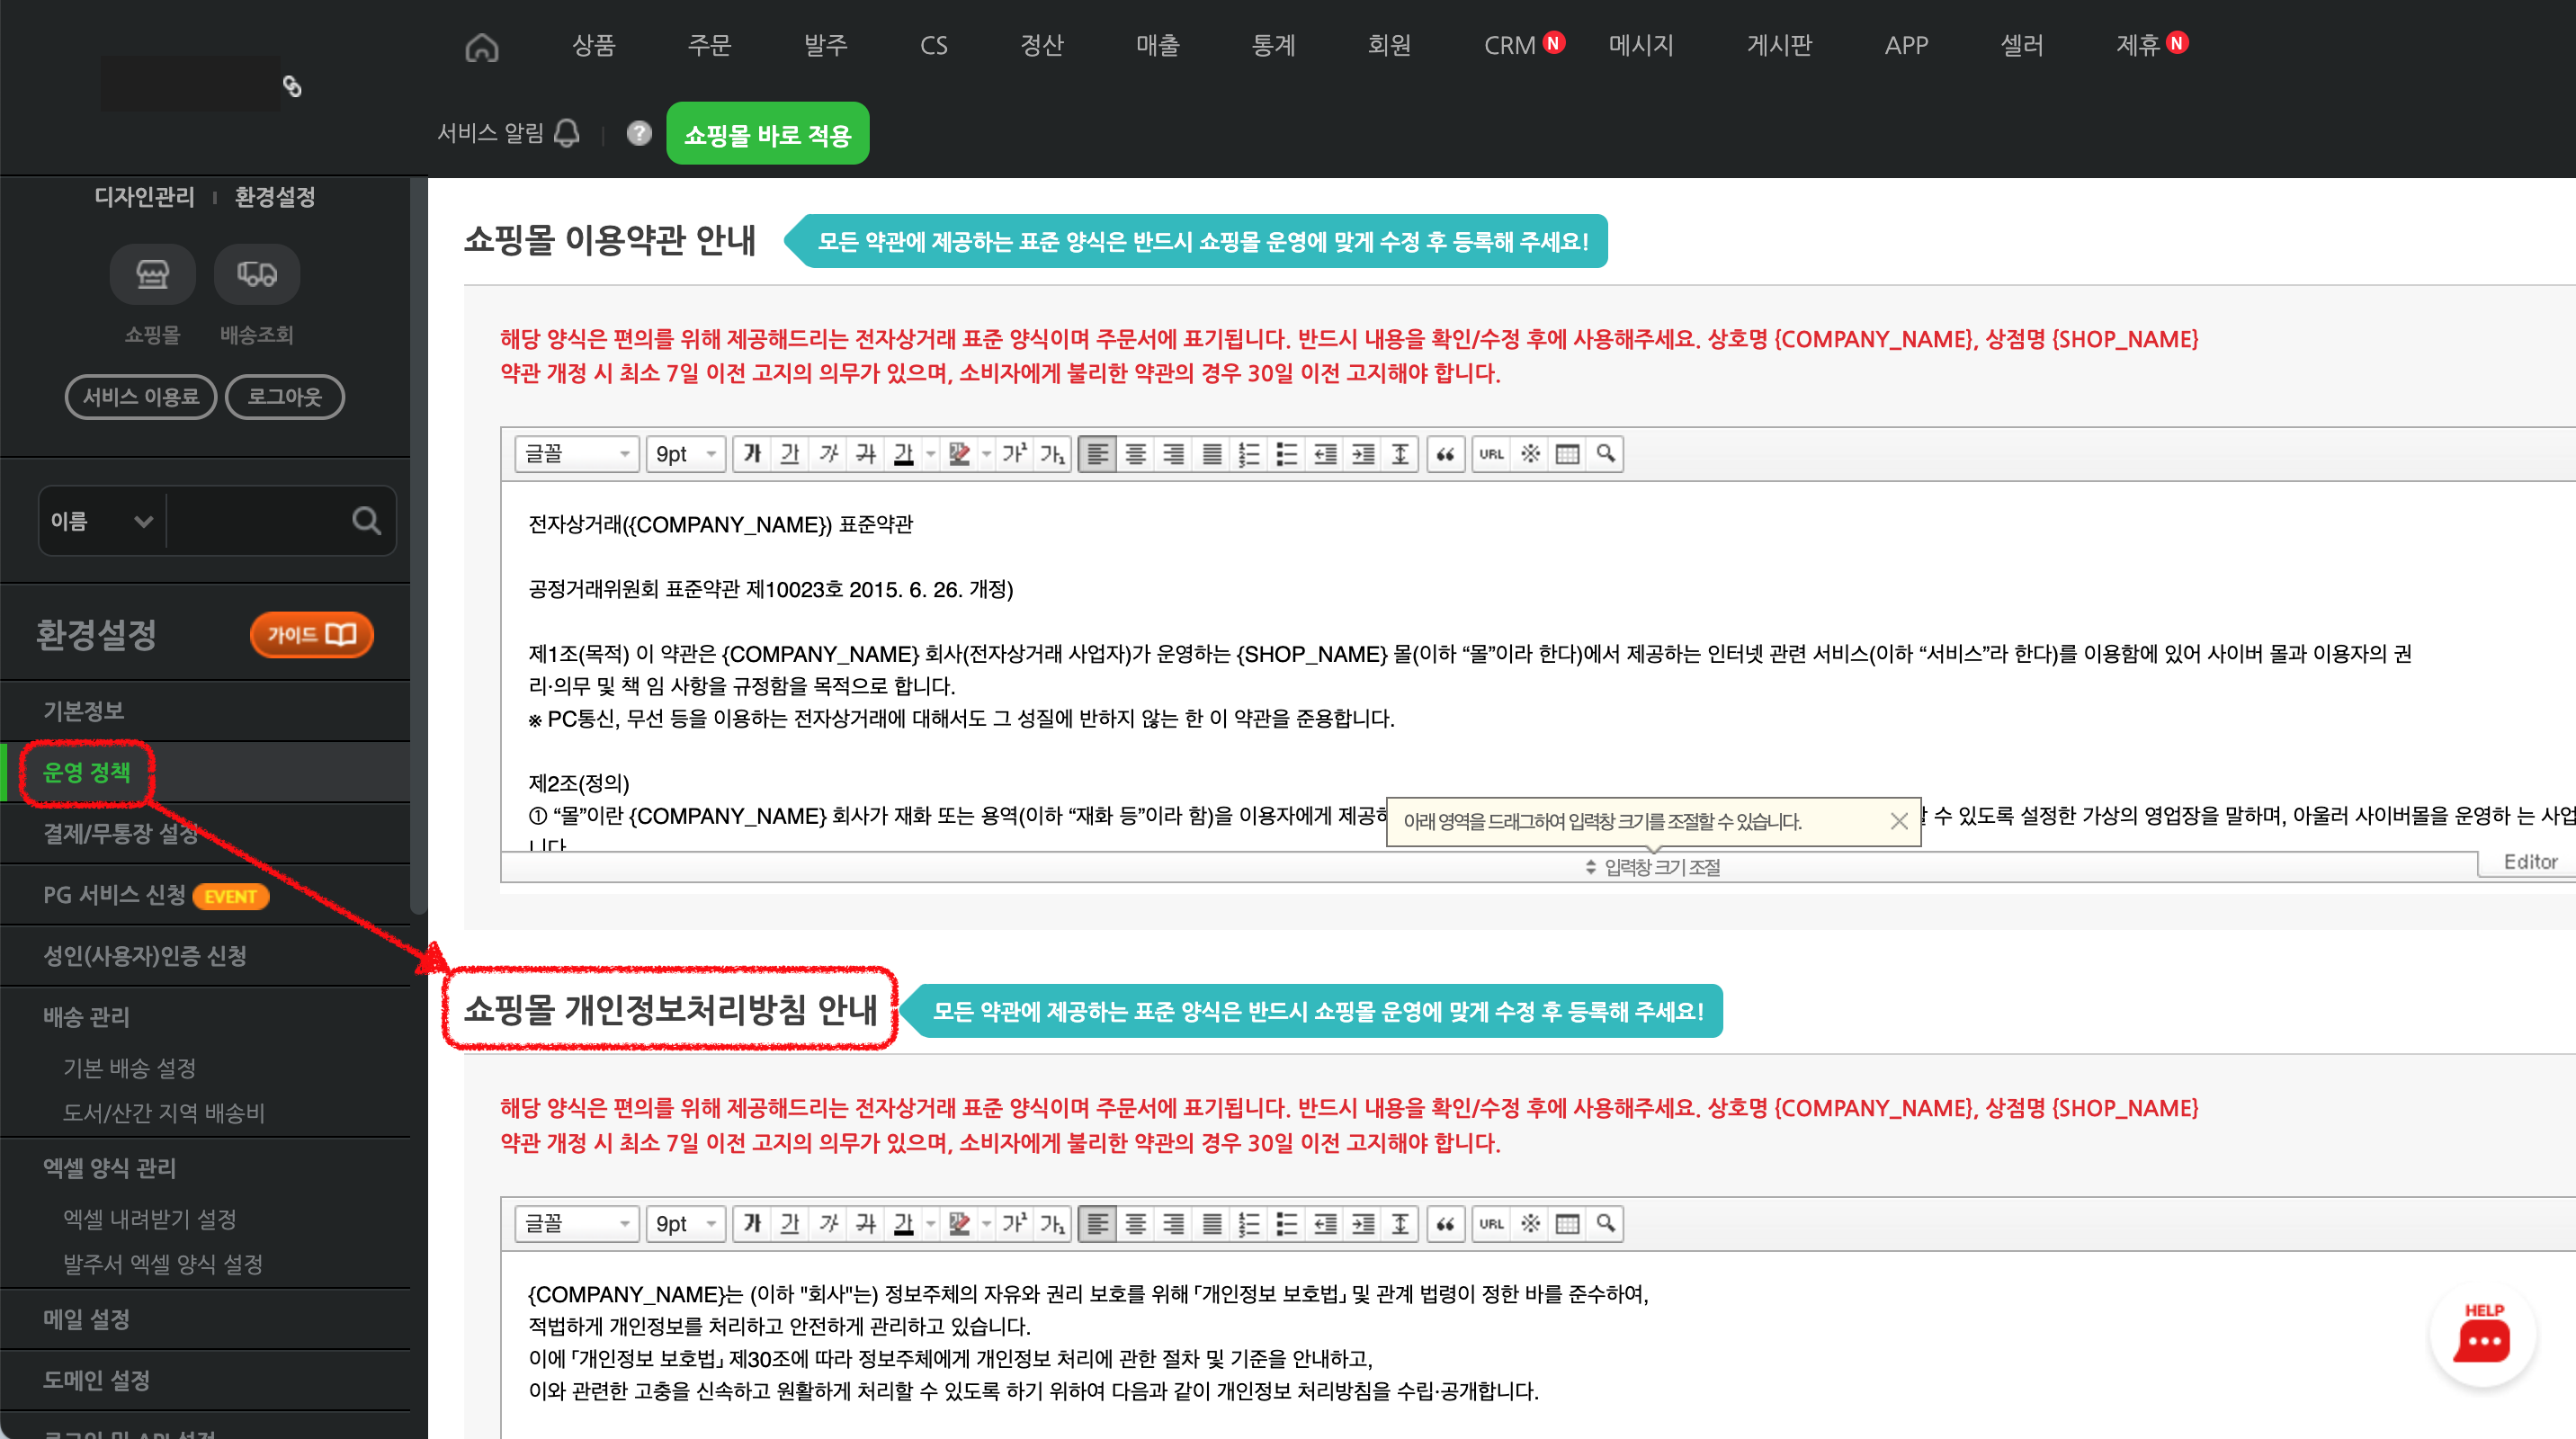This screenshot has width=2576, height=1439.
Task: Insert blockquote in the terms editor toolbar
Action: pos(1445,454)
